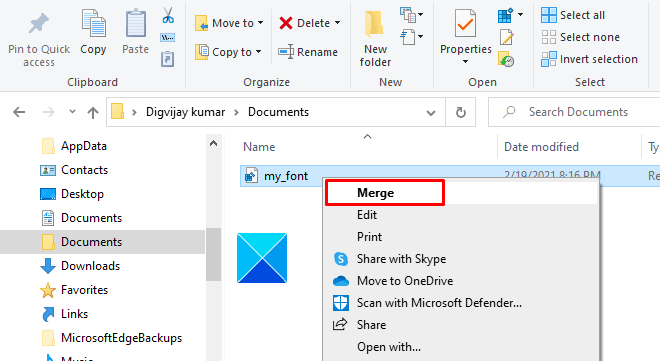
Task: Click Select all
Action: (x=573, y=15)
